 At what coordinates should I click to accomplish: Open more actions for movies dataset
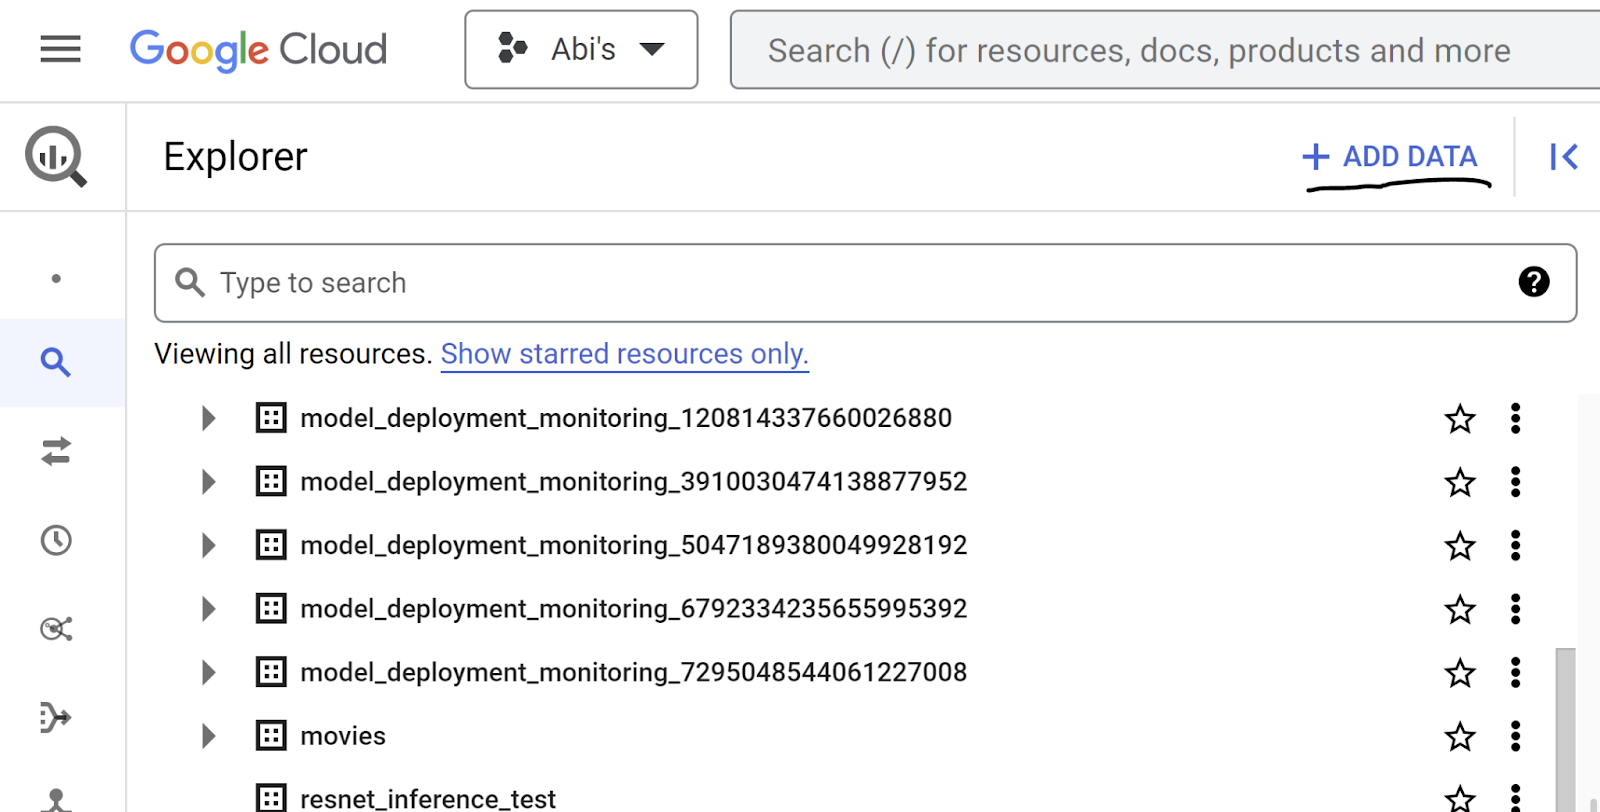point(1515,736)
